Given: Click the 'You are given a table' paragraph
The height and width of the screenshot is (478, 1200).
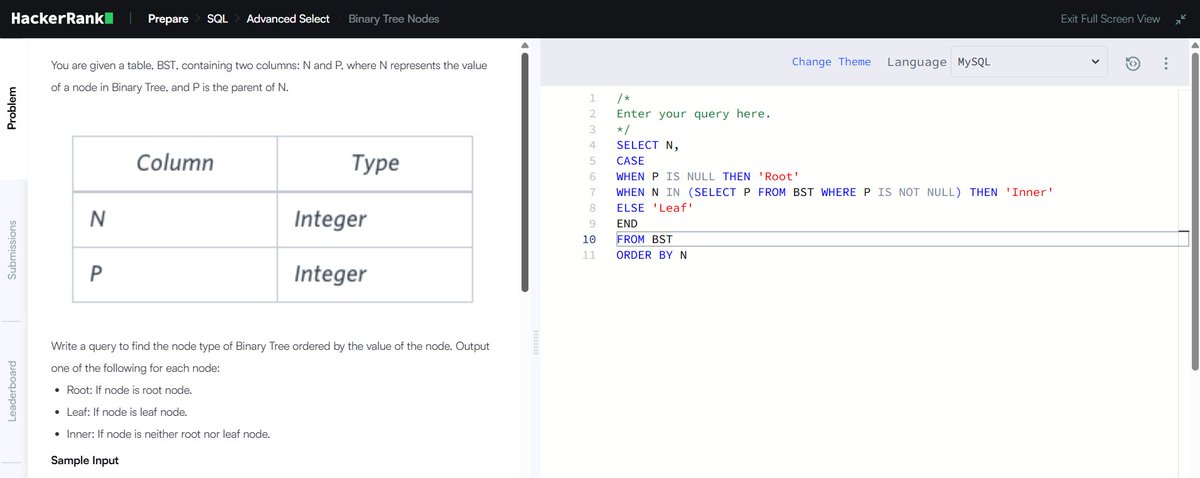Looking at the screenshot, I should [x=270, y=76].
